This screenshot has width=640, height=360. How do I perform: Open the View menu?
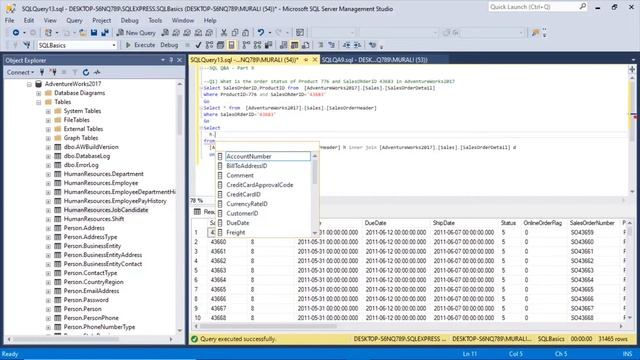tap(50, 20)
